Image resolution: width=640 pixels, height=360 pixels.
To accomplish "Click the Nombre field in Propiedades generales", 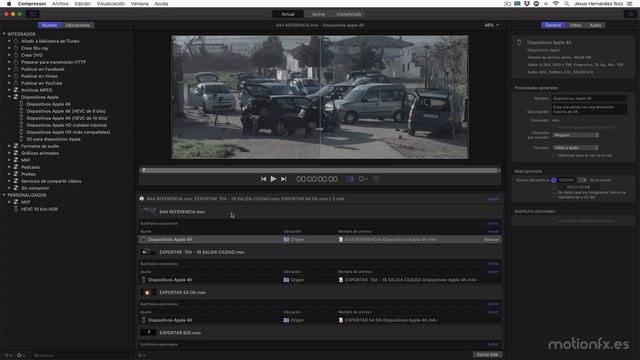I will pos(589,98).
